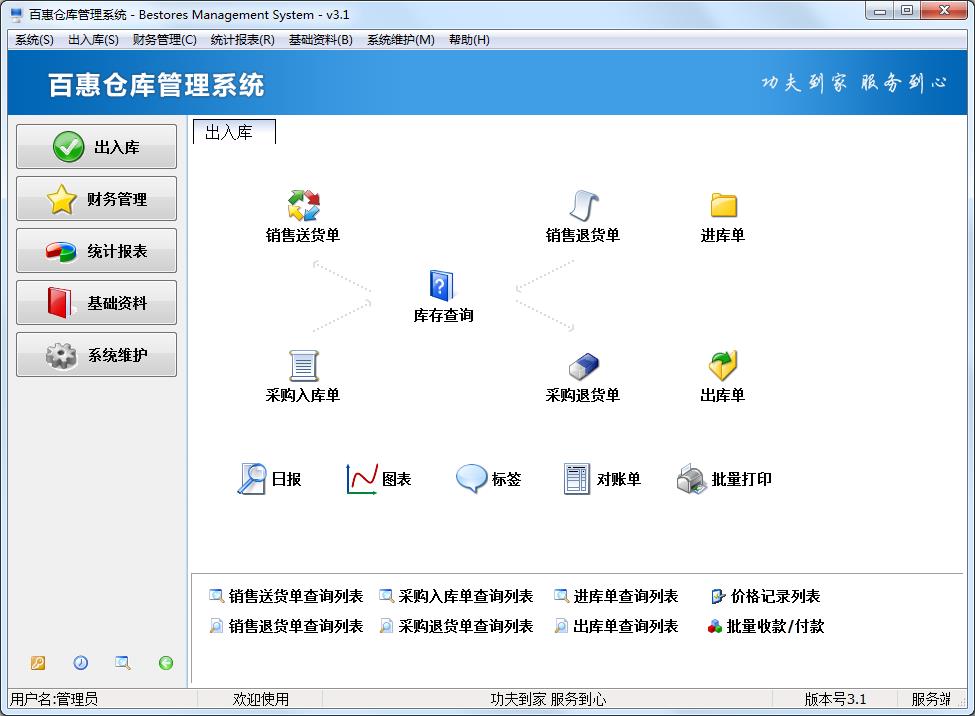The image size is (975, 716).
Task: Close the Bestores Management System window
Action: pyautogui.click(x=944, y=11)
